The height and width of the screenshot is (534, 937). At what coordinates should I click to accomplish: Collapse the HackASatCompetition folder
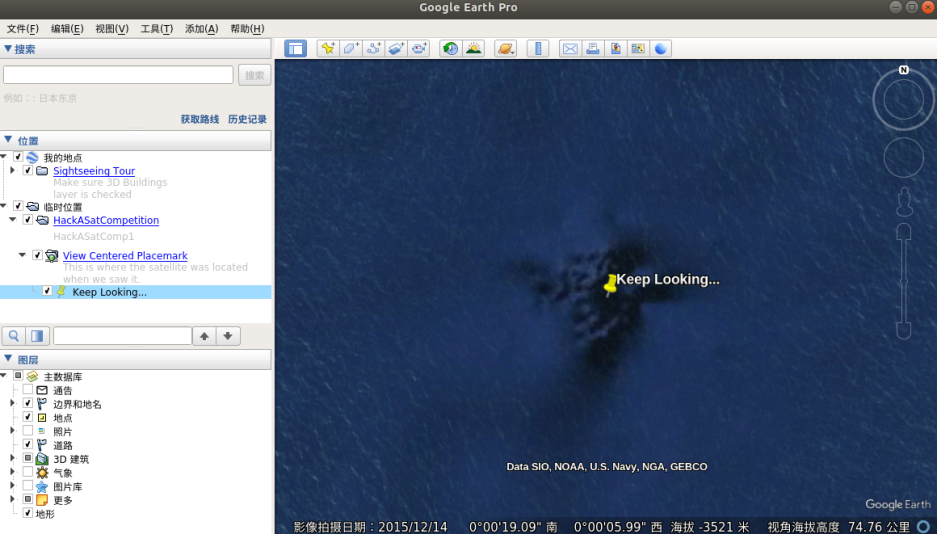coord(12,220)
